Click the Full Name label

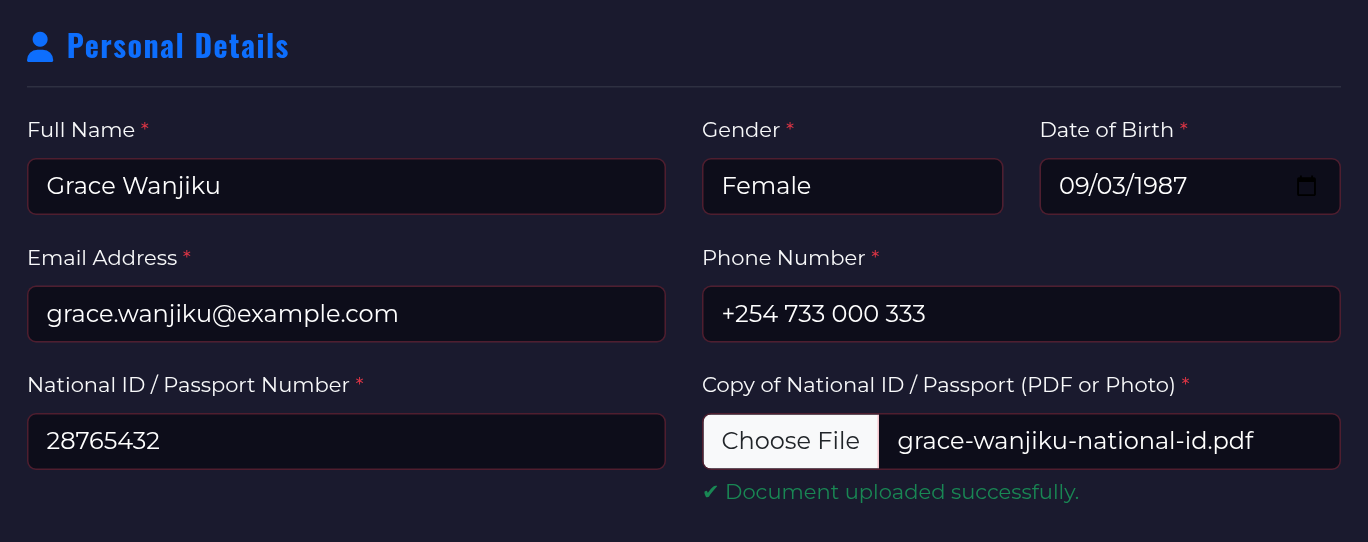(88, 130)
